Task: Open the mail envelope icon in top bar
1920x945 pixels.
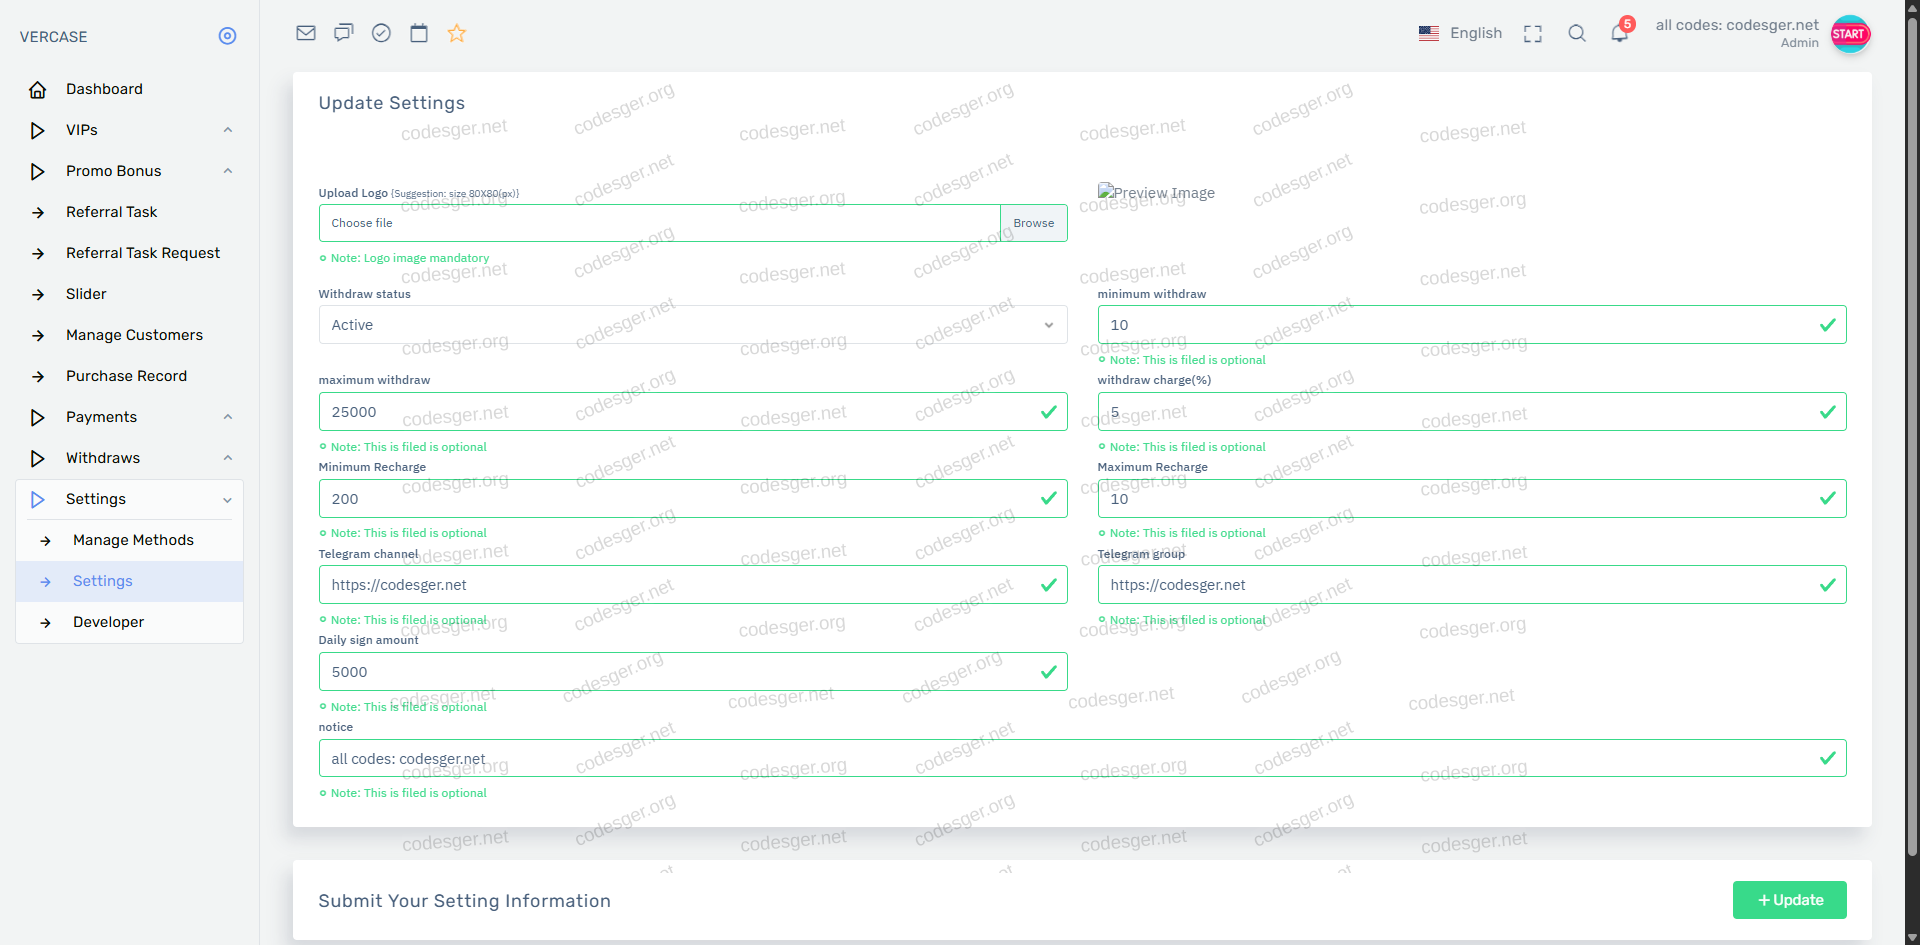Action: 306,33
